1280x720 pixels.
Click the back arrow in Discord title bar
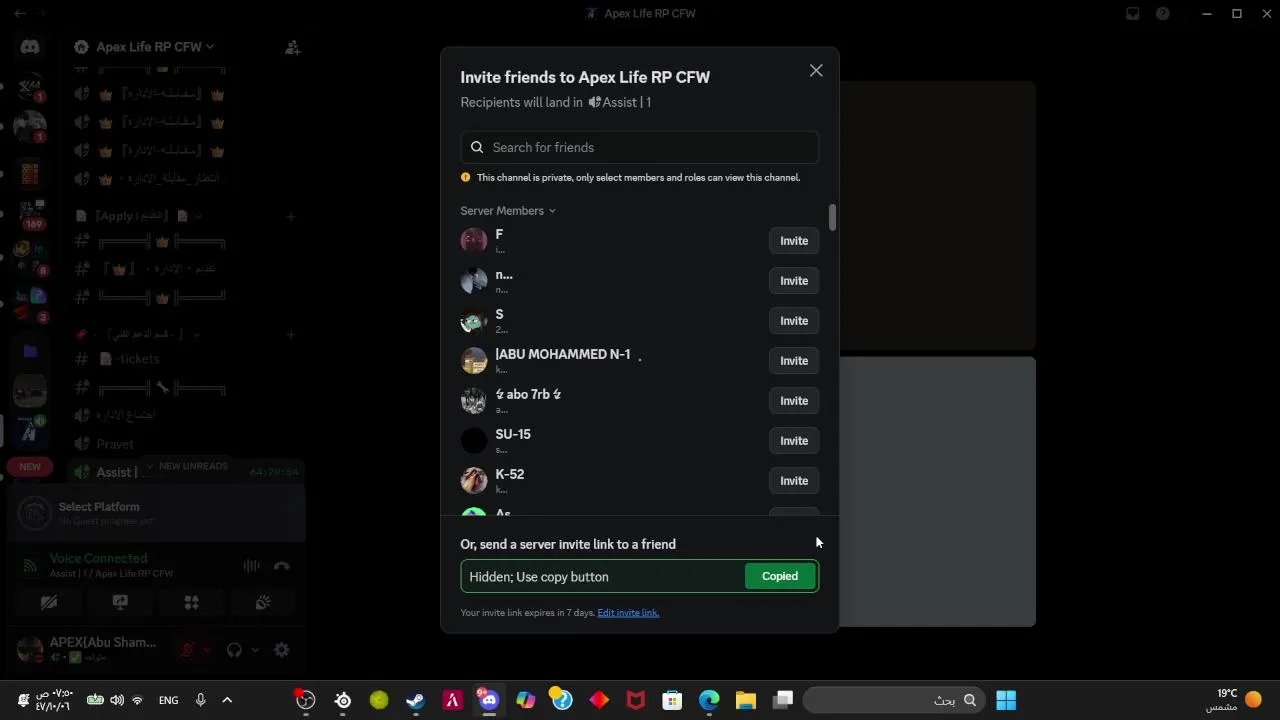tap(20, 13)
